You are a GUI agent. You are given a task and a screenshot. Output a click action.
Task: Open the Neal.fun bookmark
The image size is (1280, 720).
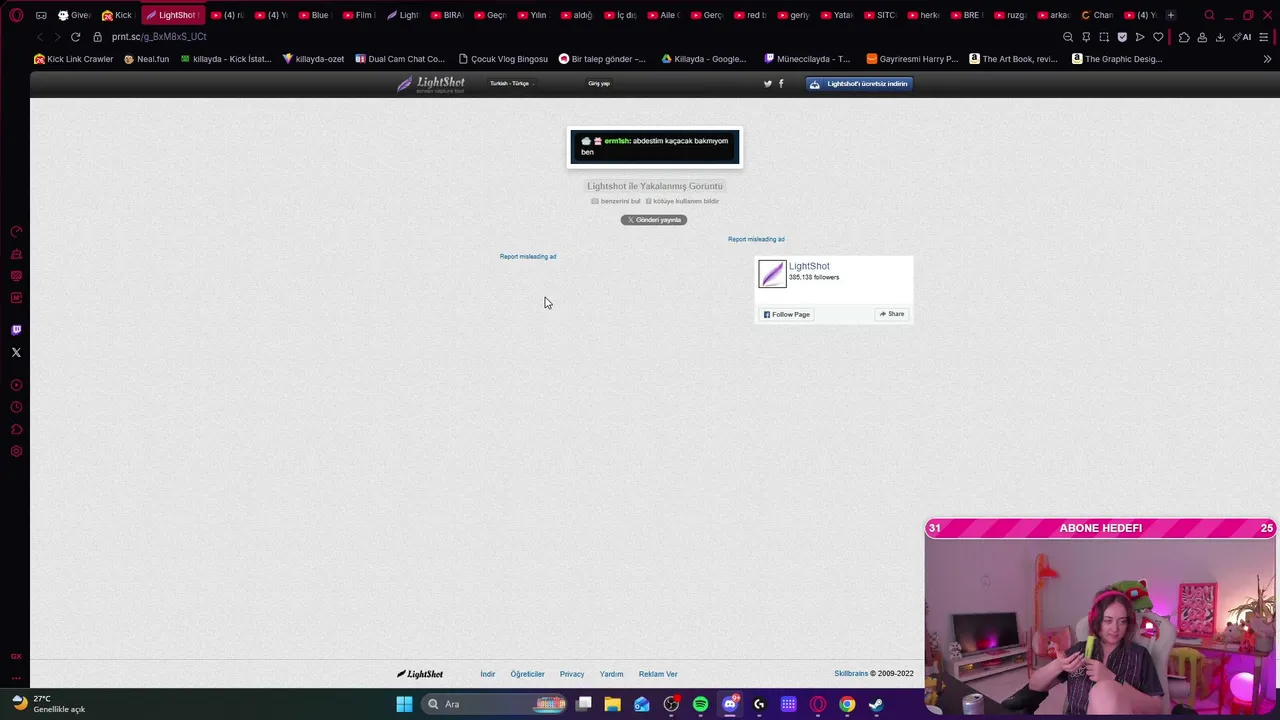(x=146, y=59)
